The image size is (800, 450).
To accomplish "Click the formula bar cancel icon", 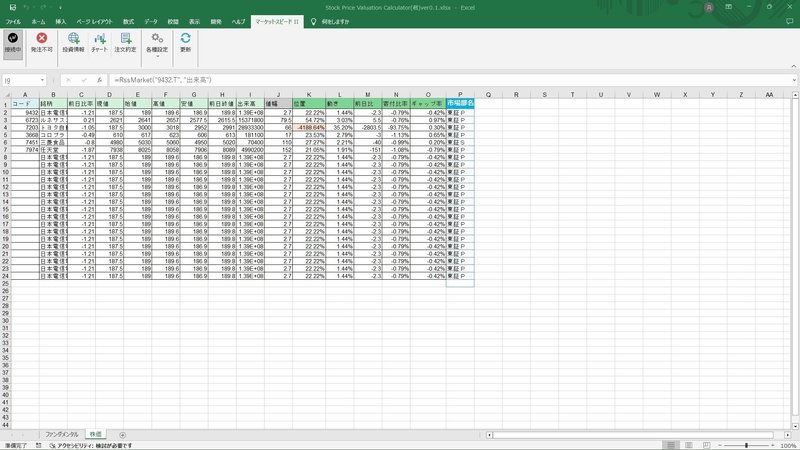I will 68,80.
